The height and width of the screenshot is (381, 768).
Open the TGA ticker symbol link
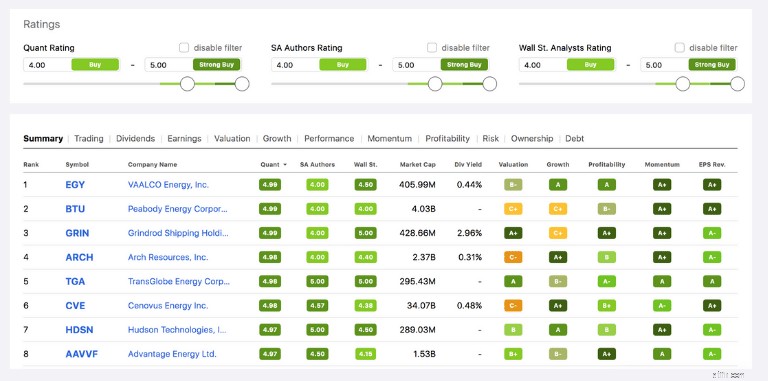coord(75,281)
